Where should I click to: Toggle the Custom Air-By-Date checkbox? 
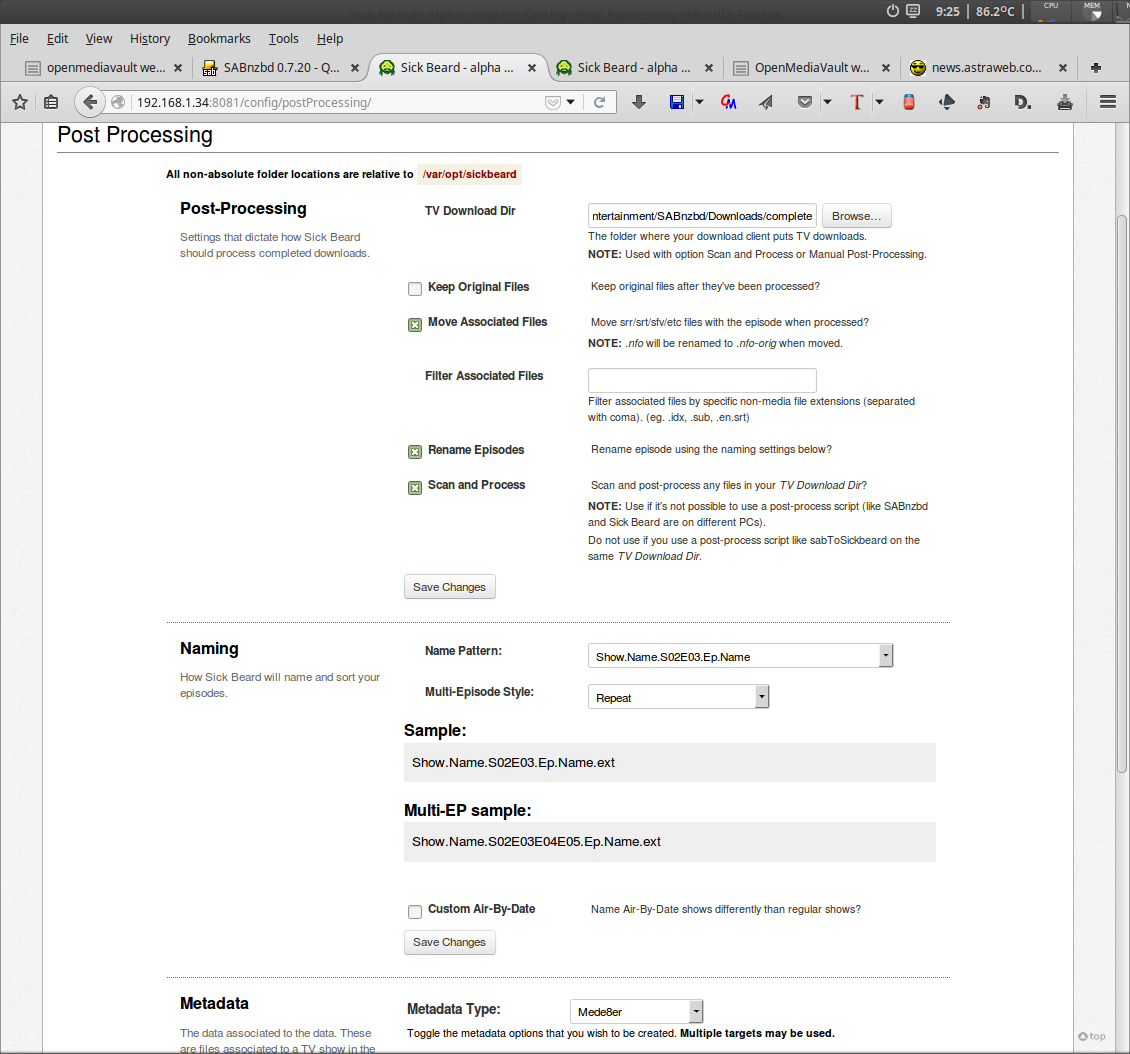[415, 911]
